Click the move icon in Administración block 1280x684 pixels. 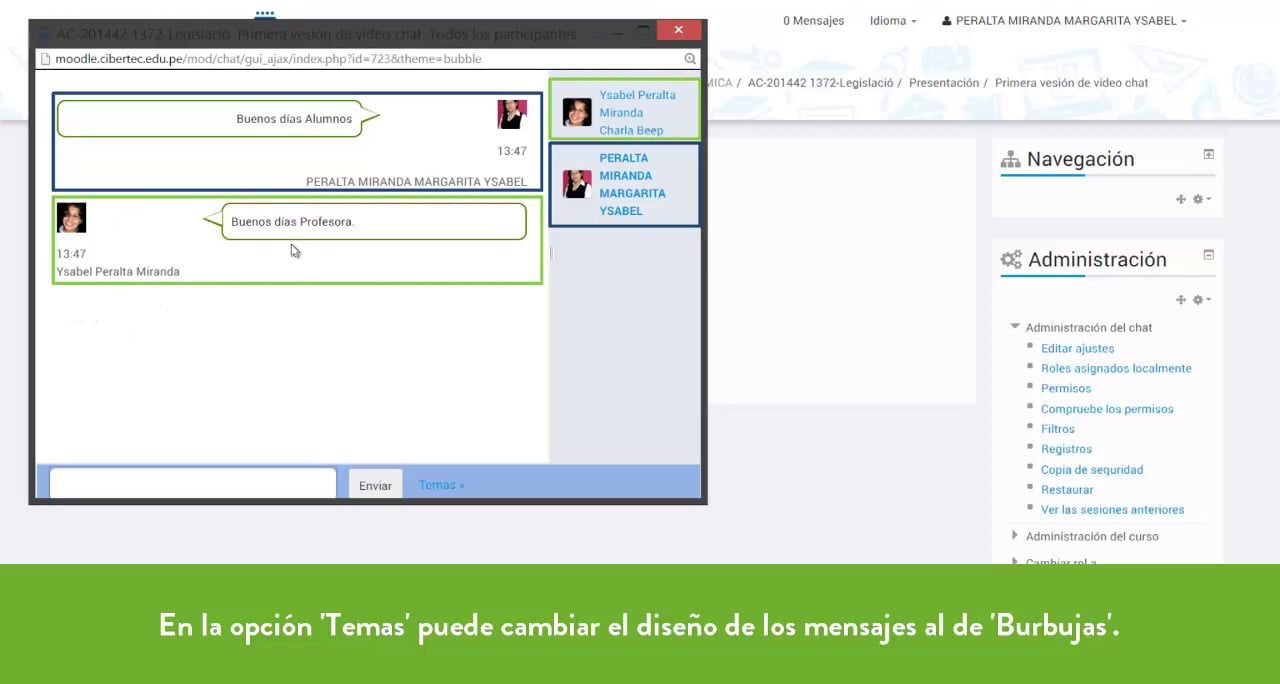coord(1181,300)
